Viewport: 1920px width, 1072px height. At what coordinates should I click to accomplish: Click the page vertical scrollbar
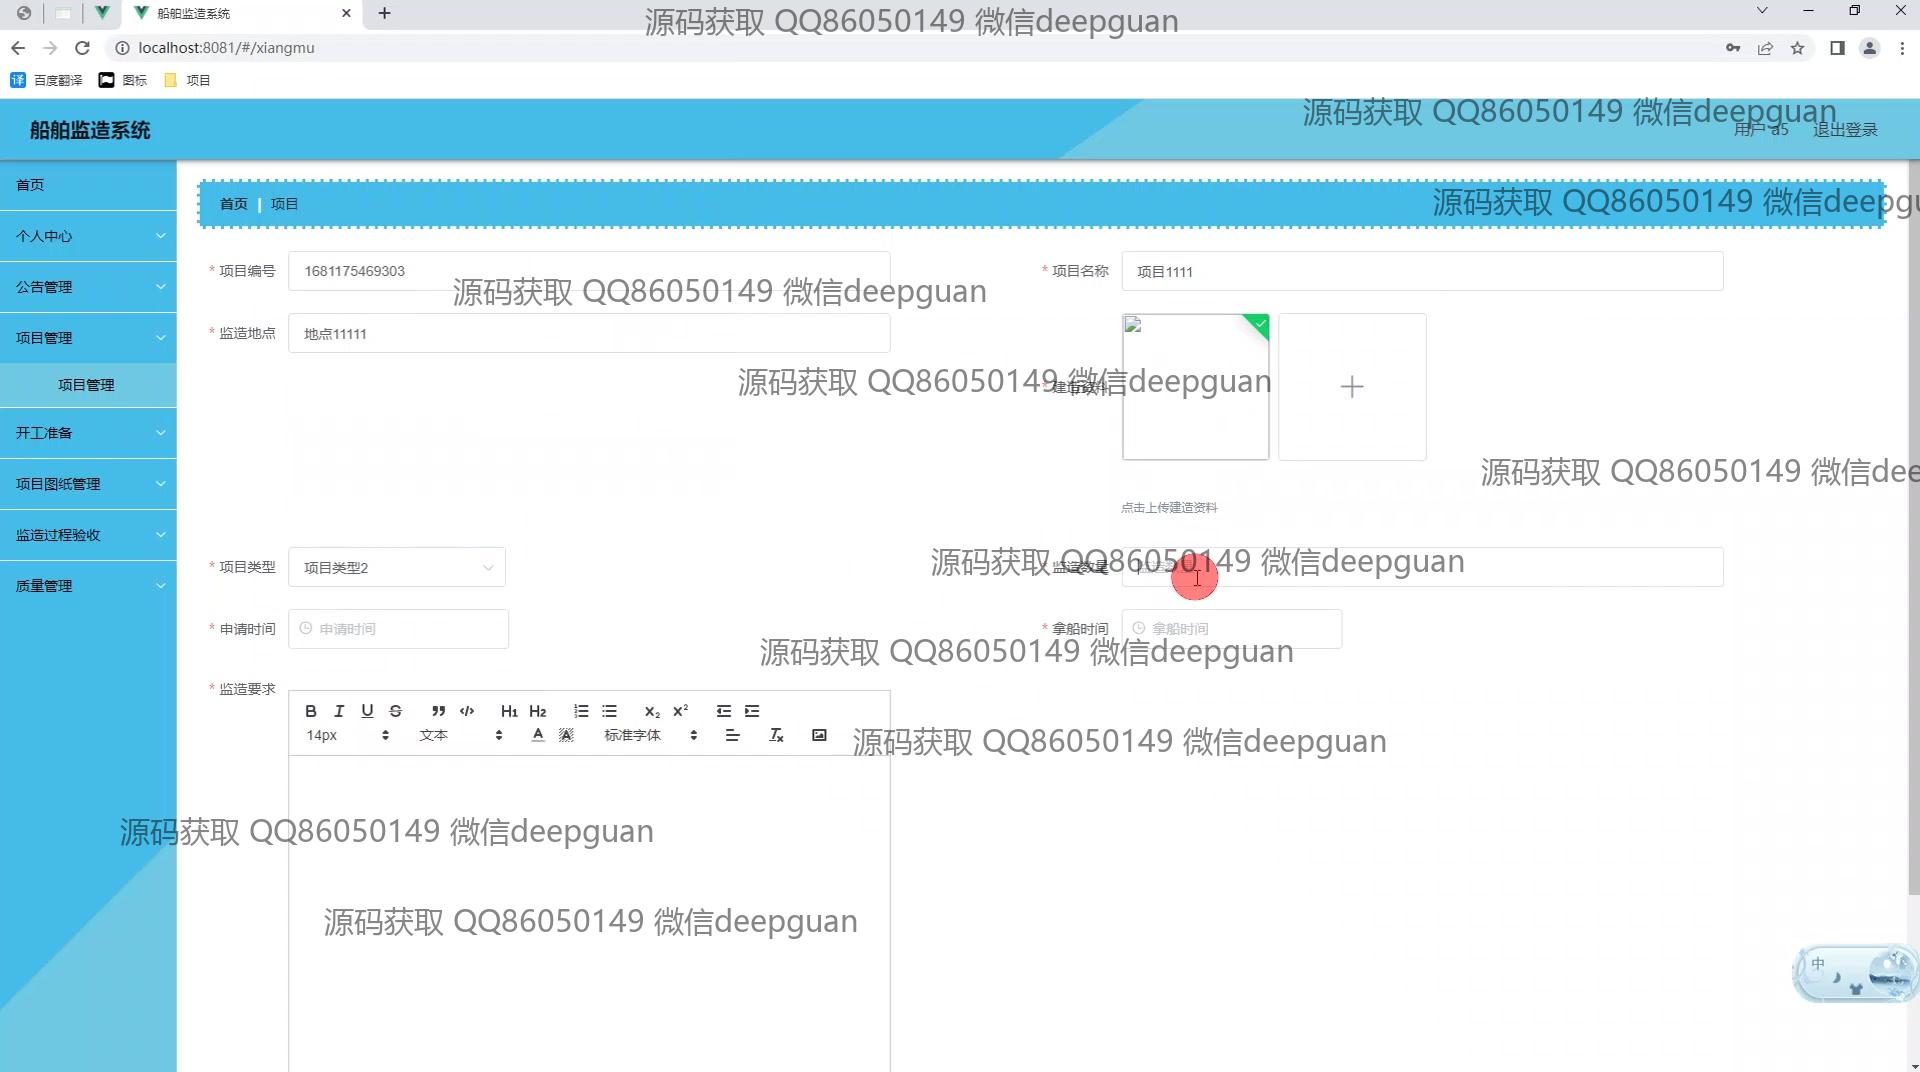[1913, 528]
